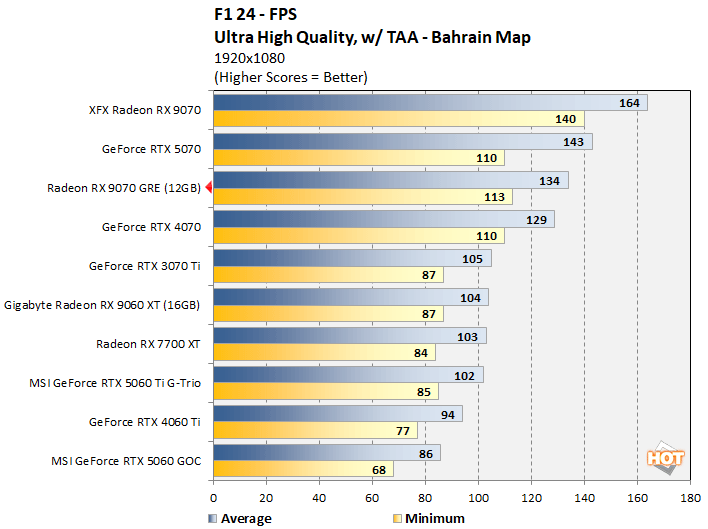708x529 pixels.
Task: Click the 180 tick on the x-axis
Action: [690, 498]
